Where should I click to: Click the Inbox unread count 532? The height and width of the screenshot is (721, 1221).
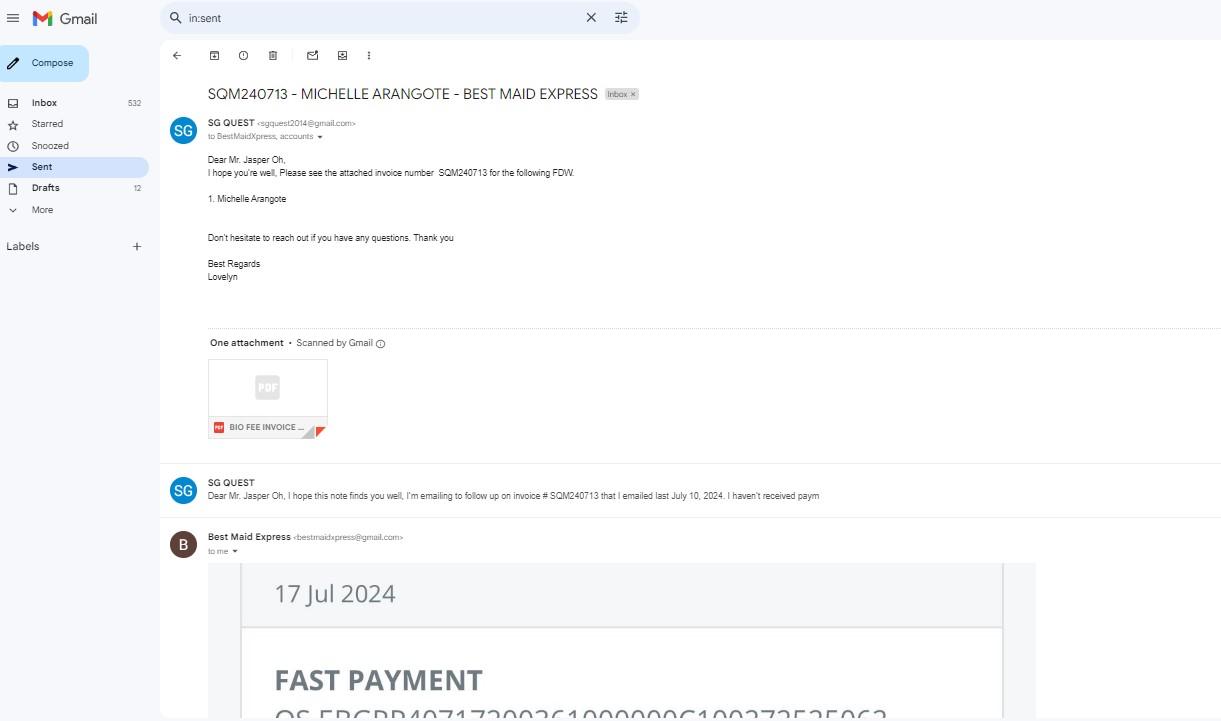134,103
